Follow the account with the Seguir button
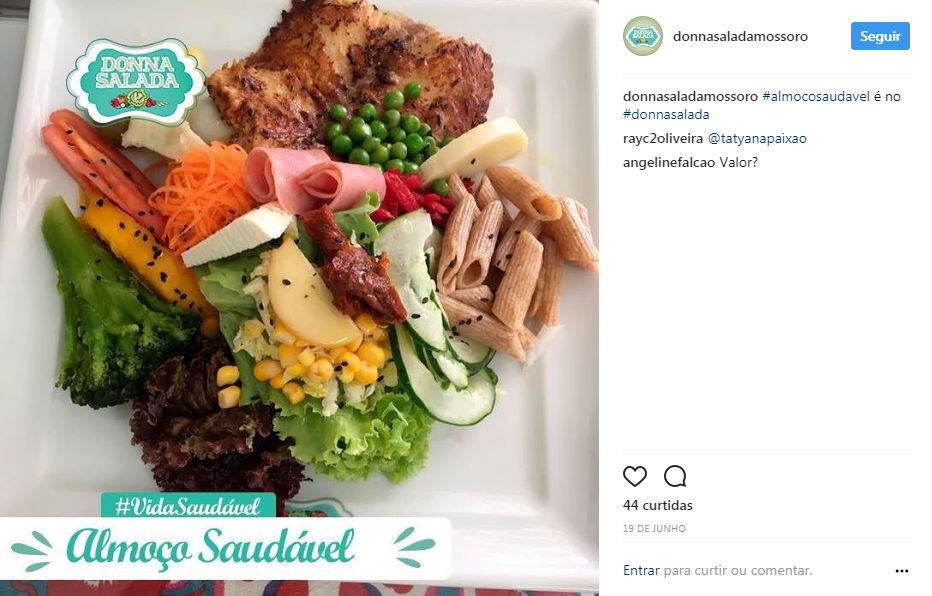This screenshot has height=596, width=932. [x=880, y=36]
